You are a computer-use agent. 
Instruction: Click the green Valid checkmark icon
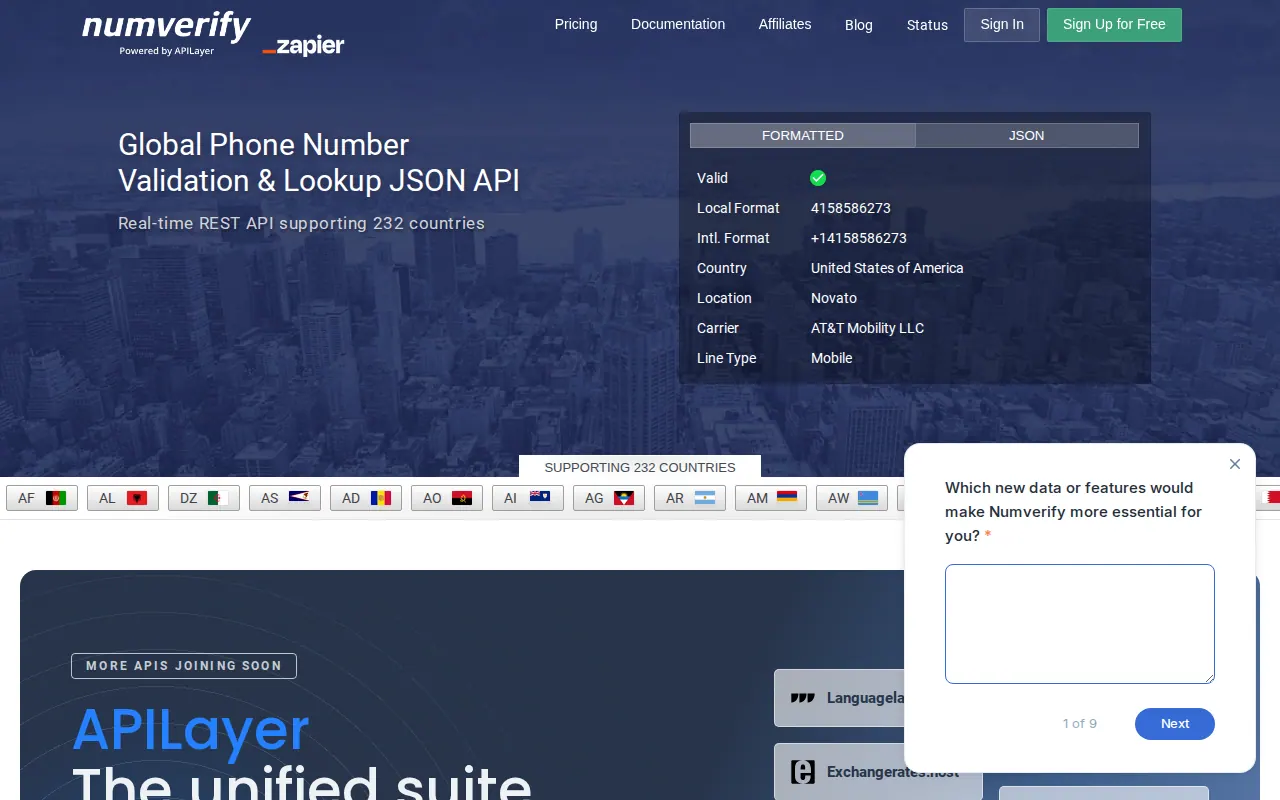(818, 178)
